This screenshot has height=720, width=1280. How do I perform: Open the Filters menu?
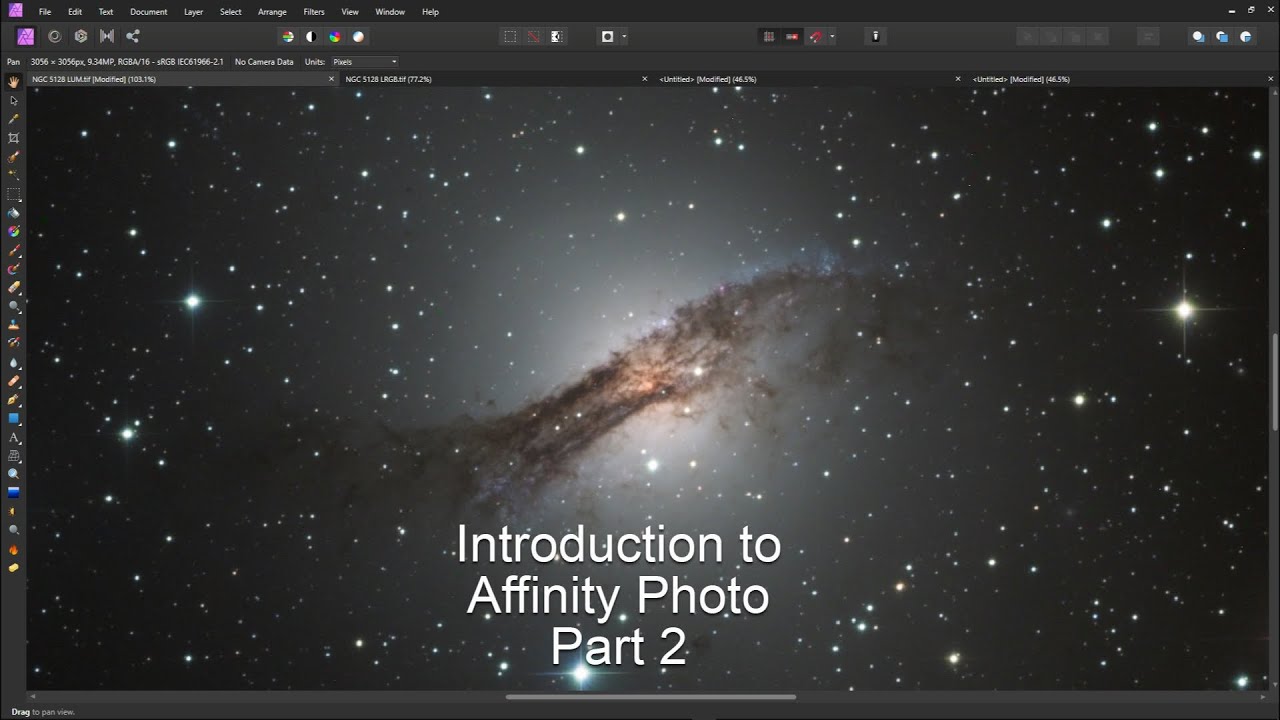point(314,12)
